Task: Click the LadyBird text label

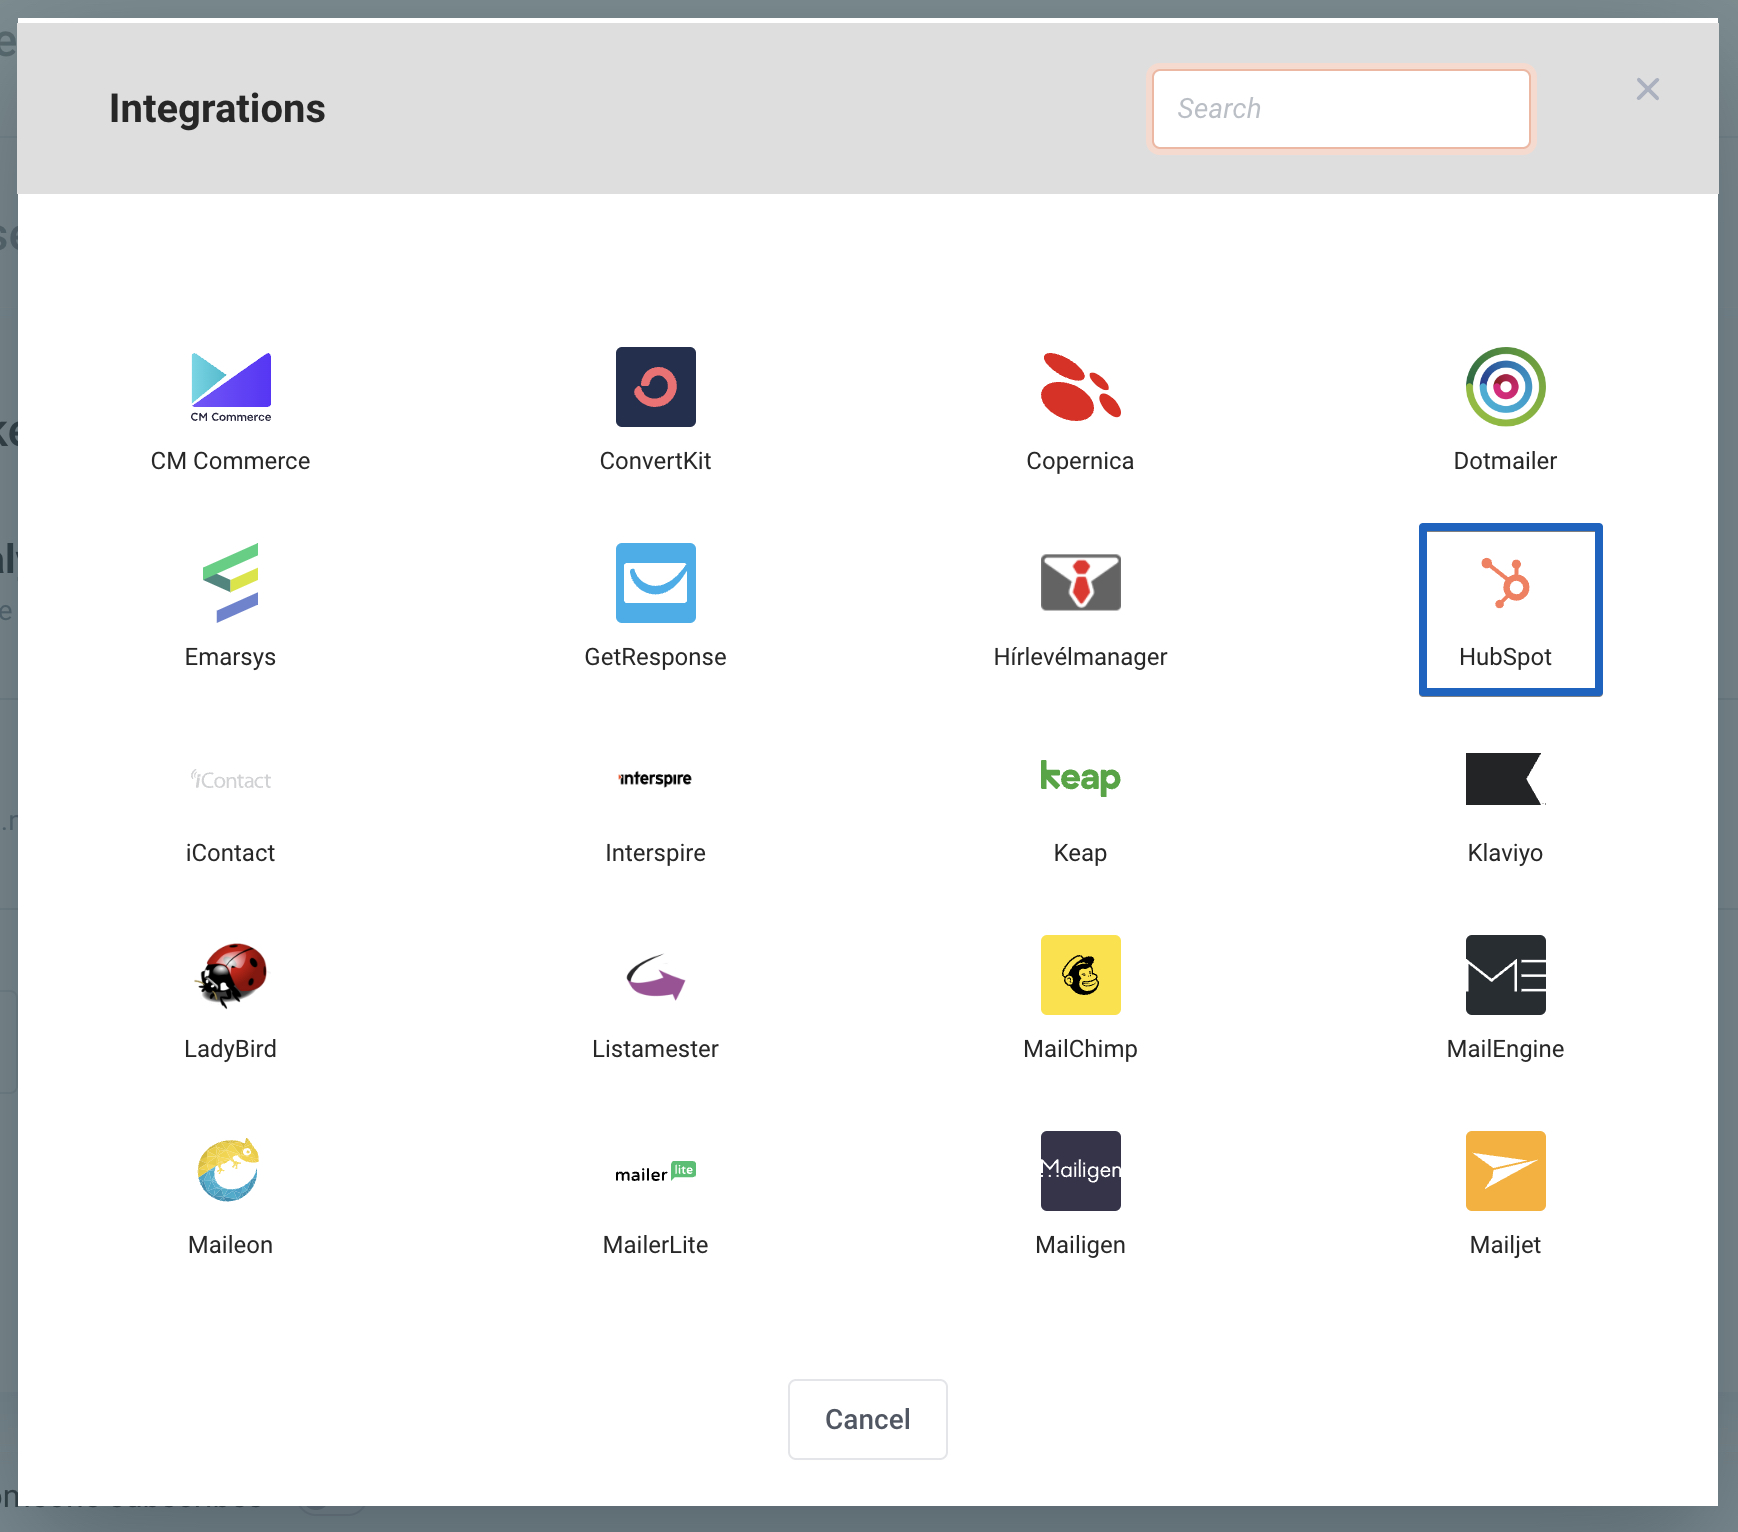Action: pyautogui.click(x=231, y=1049)
